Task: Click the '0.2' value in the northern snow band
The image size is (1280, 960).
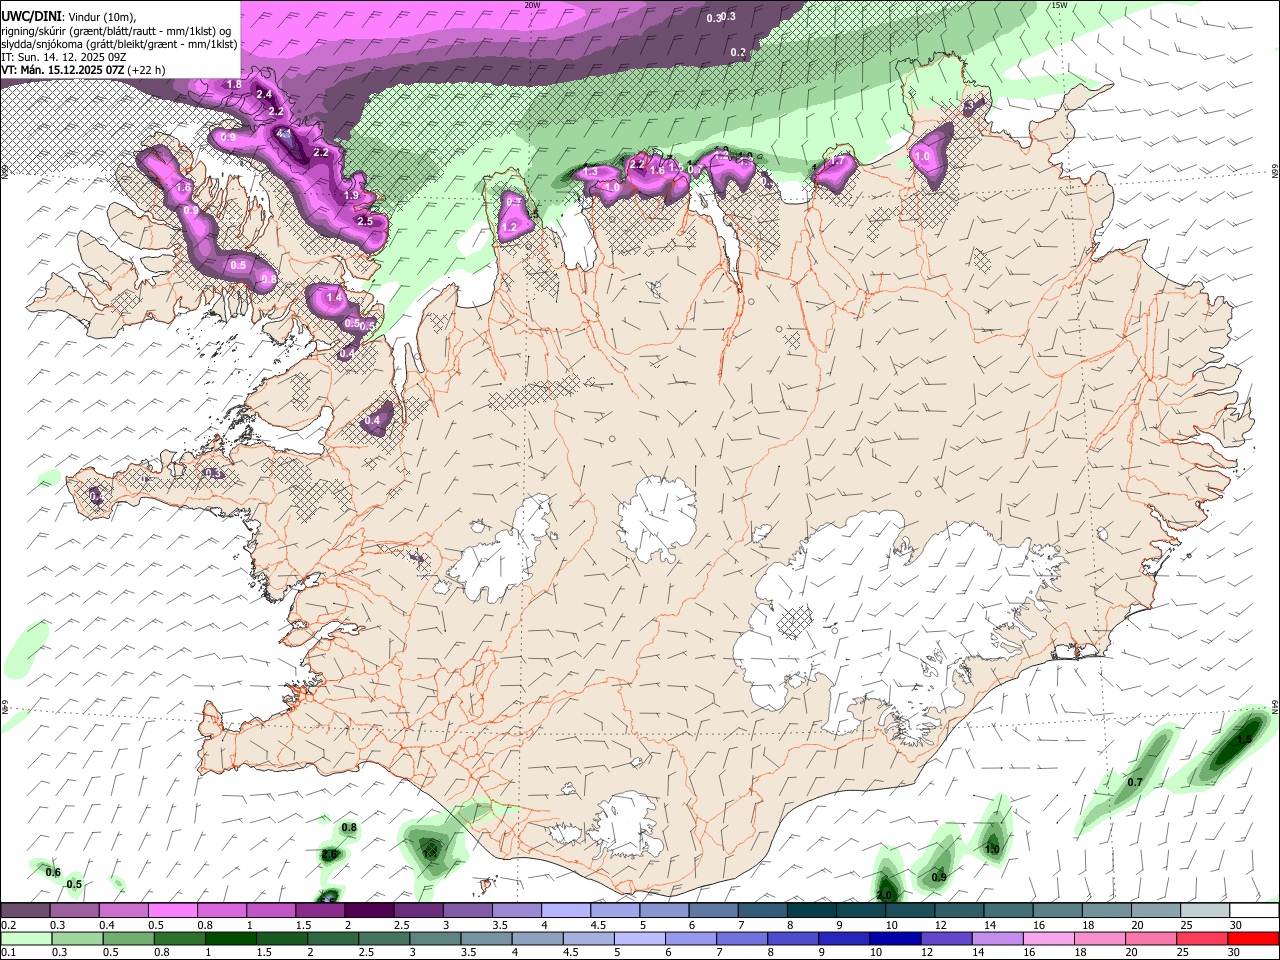Action: click(738, 52)
